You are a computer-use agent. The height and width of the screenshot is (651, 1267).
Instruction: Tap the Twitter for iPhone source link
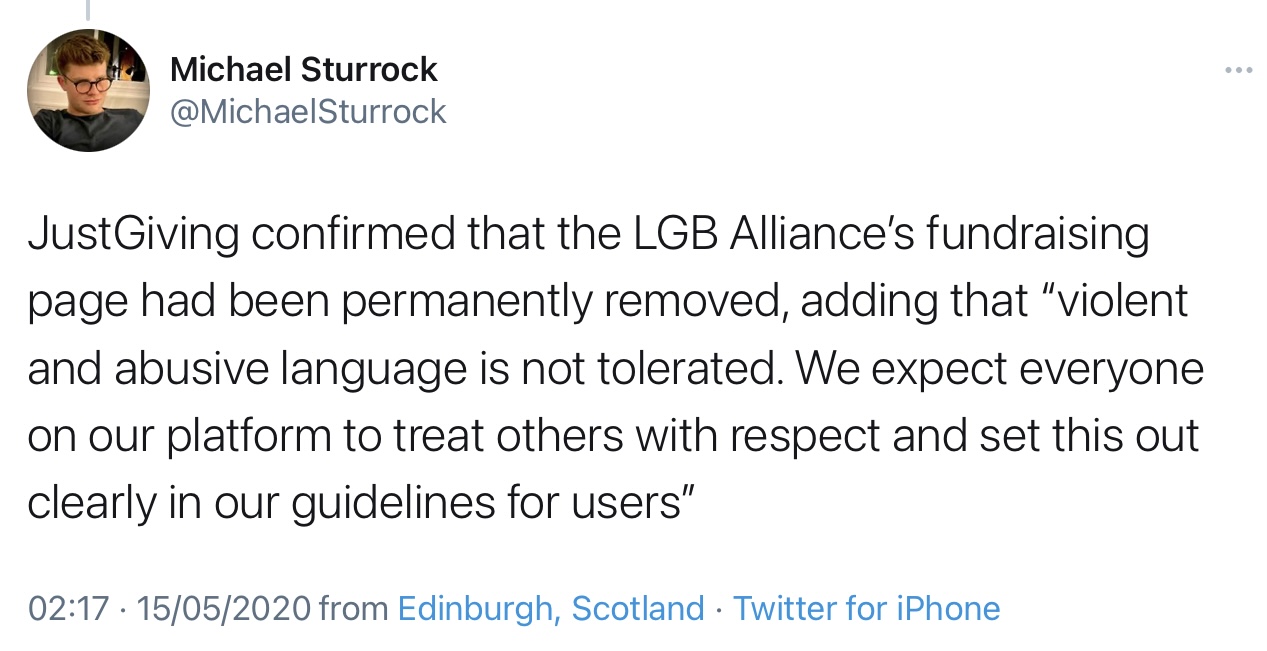pyautogui.click(x=866, y=608)
